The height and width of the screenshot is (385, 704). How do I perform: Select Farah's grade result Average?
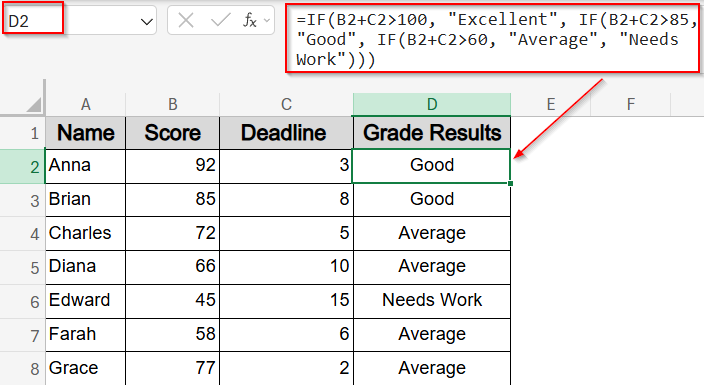(x=431, y=335)
